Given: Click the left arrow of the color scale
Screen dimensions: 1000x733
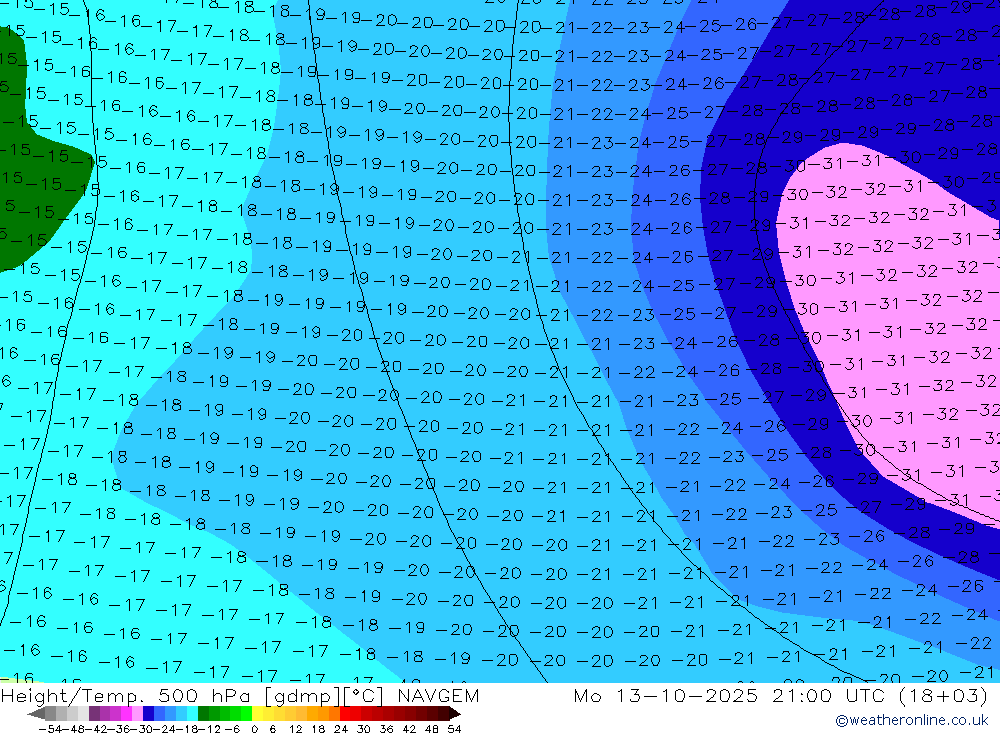Looking at the screenshot, I should point(36,713).
